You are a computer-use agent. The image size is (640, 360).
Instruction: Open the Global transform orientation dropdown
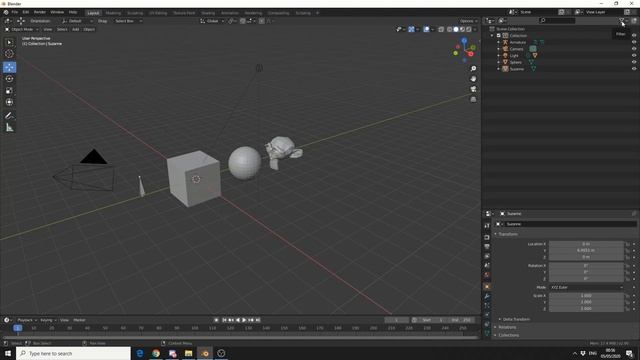tap(212, 21)
